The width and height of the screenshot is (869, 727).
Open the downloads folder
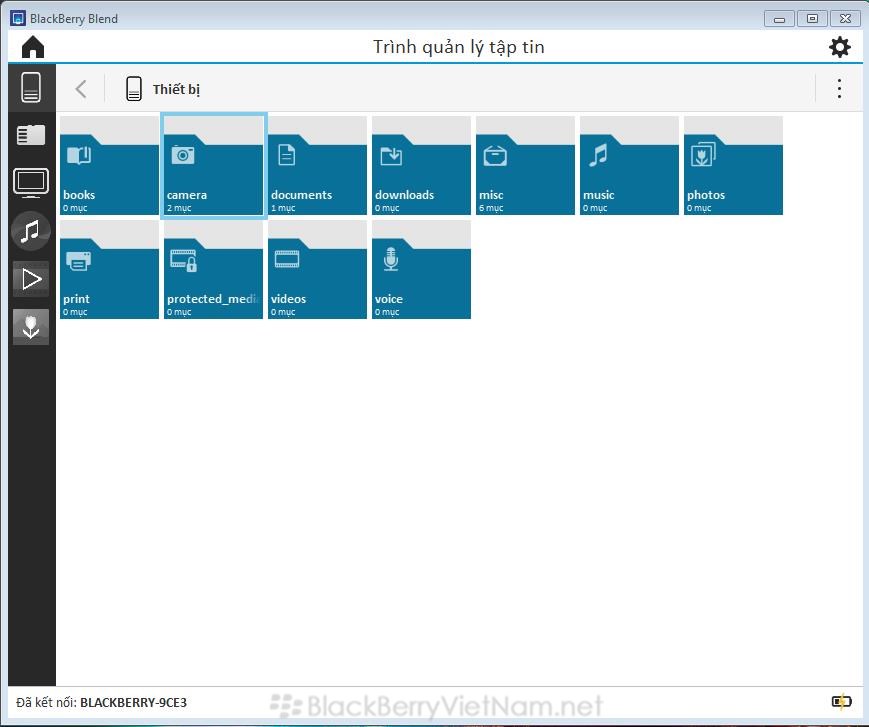(x=421, y=166)
